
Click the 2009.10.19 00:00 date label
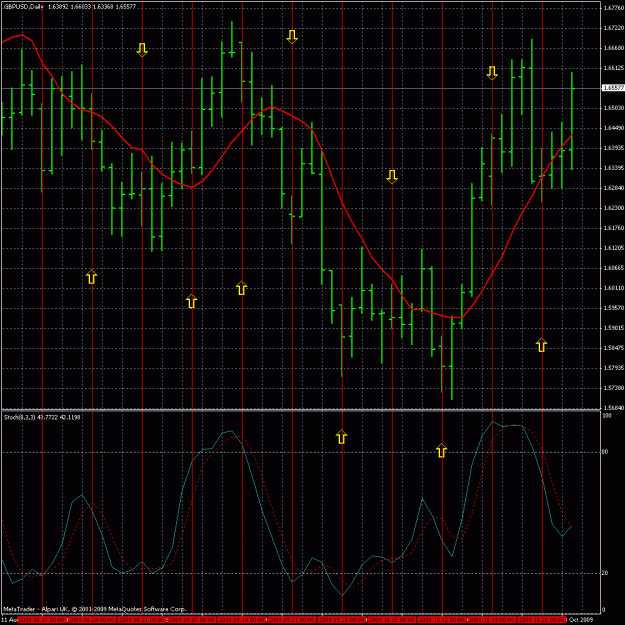pyautogui.click(x=492, y=620)
